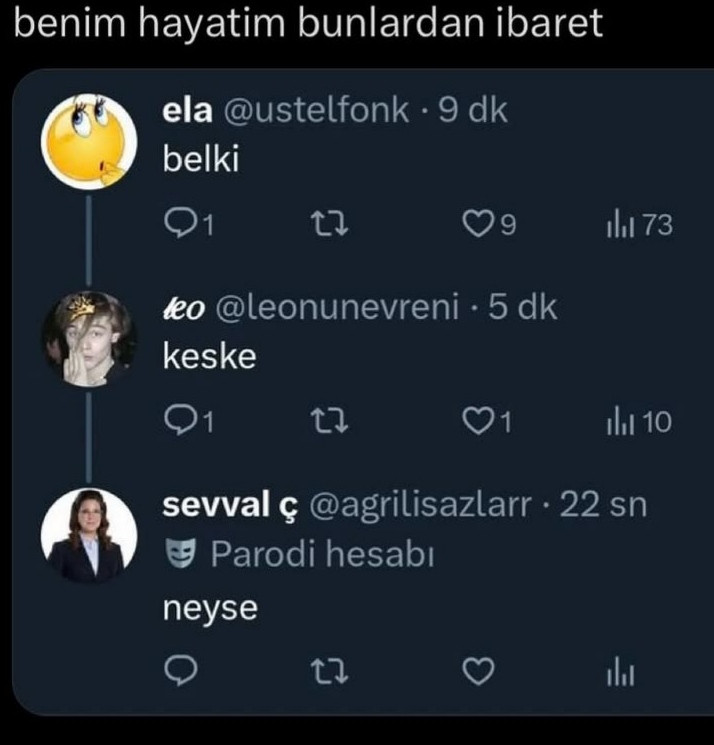The image size is (714, 745).
Task: View analytics showing 10 views
Action: click(x=638, y=423)
